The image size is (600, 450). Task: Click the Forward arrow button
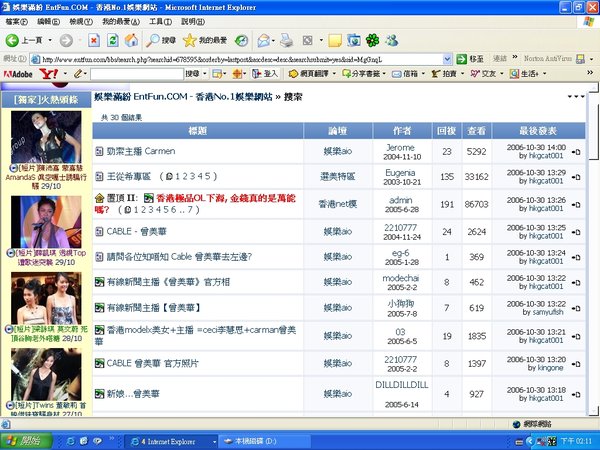[x=66, y=40]
